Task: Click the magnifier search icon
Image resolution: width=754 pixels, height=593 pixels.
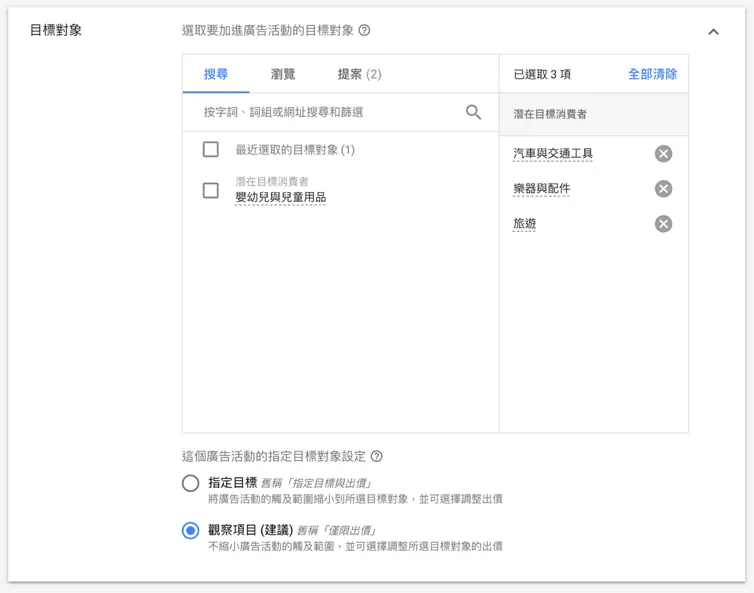Action: pyautogui.click(x=473, y=112)
